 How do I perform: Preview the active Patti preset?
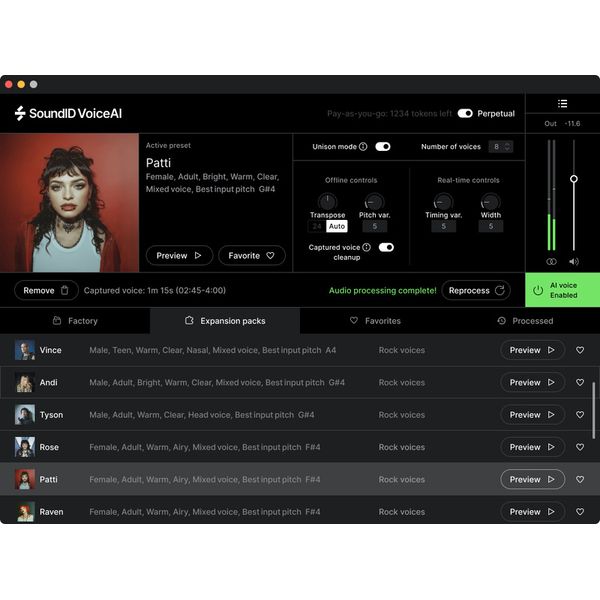pos(179,255)
